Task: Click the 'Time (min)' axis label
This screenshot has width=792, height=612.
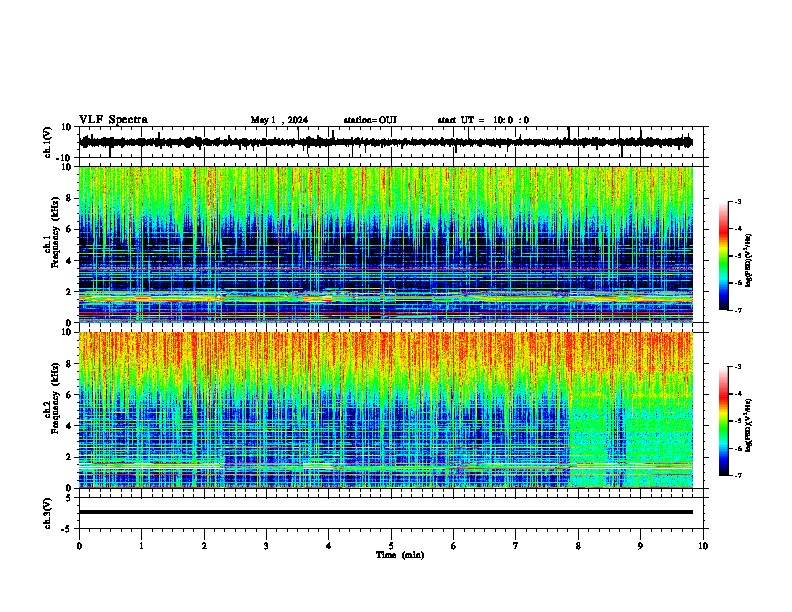Action: [400, 555]
